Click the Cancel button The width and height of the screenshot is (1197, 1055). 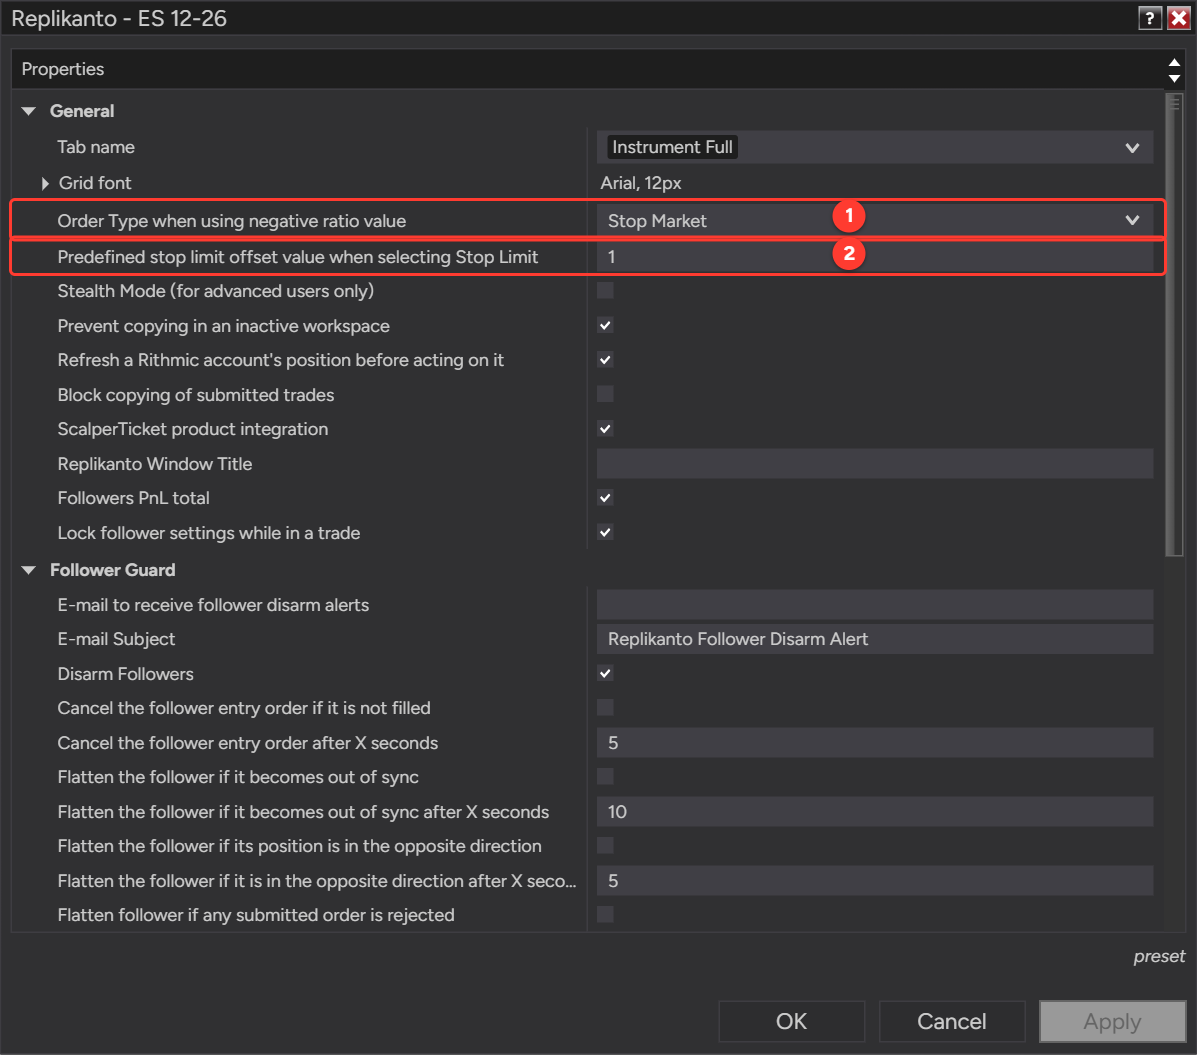click(952, 1021)
